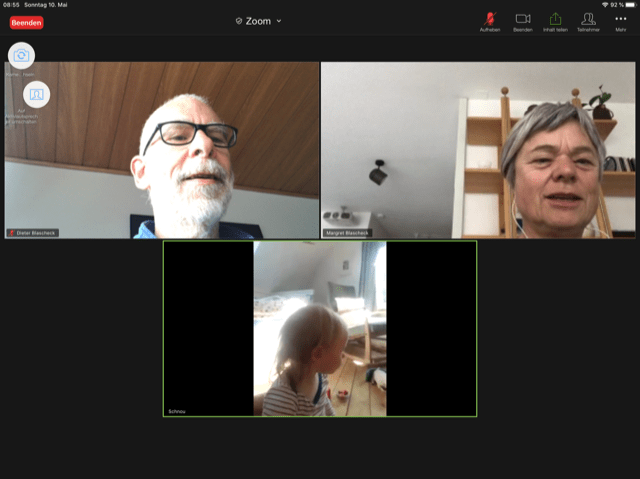The image size is (640, 479).
Task: Click the Margret Blascheck name label
Action: coord(346,233)
